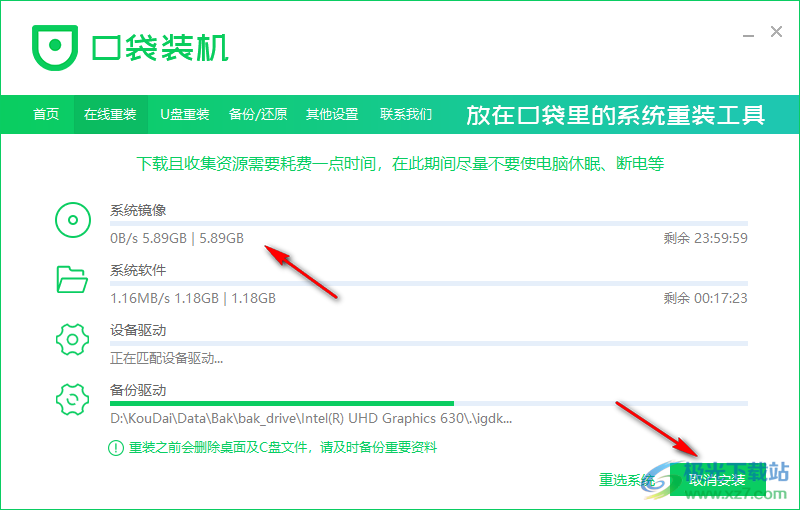The image size is (800, 510).
Task: Click the 备份驱动 sync gear icon
Action: tap(73, 400)
